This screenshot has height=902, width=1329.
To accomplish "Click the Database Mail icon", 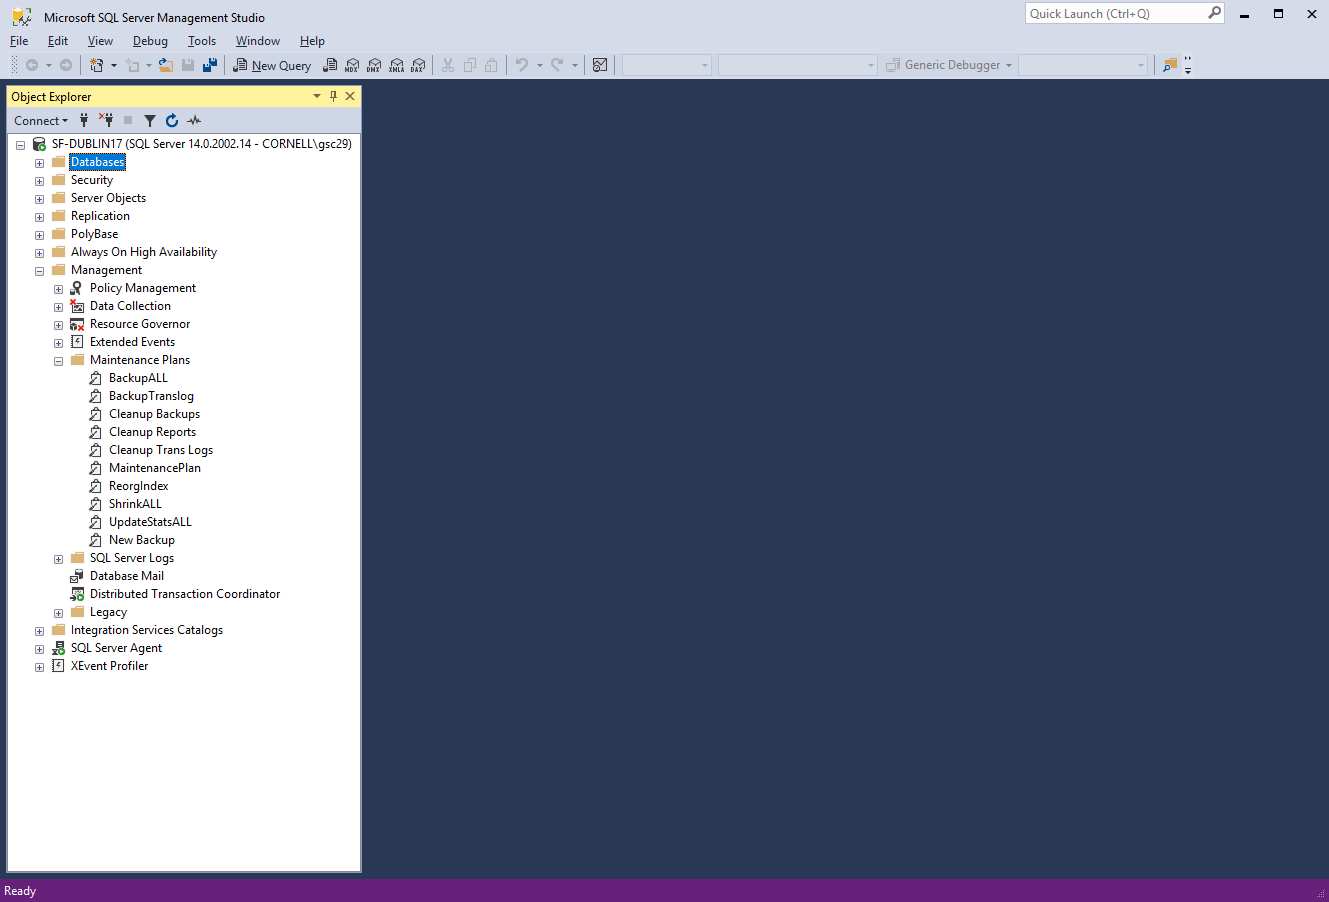I will coord(77,576).
